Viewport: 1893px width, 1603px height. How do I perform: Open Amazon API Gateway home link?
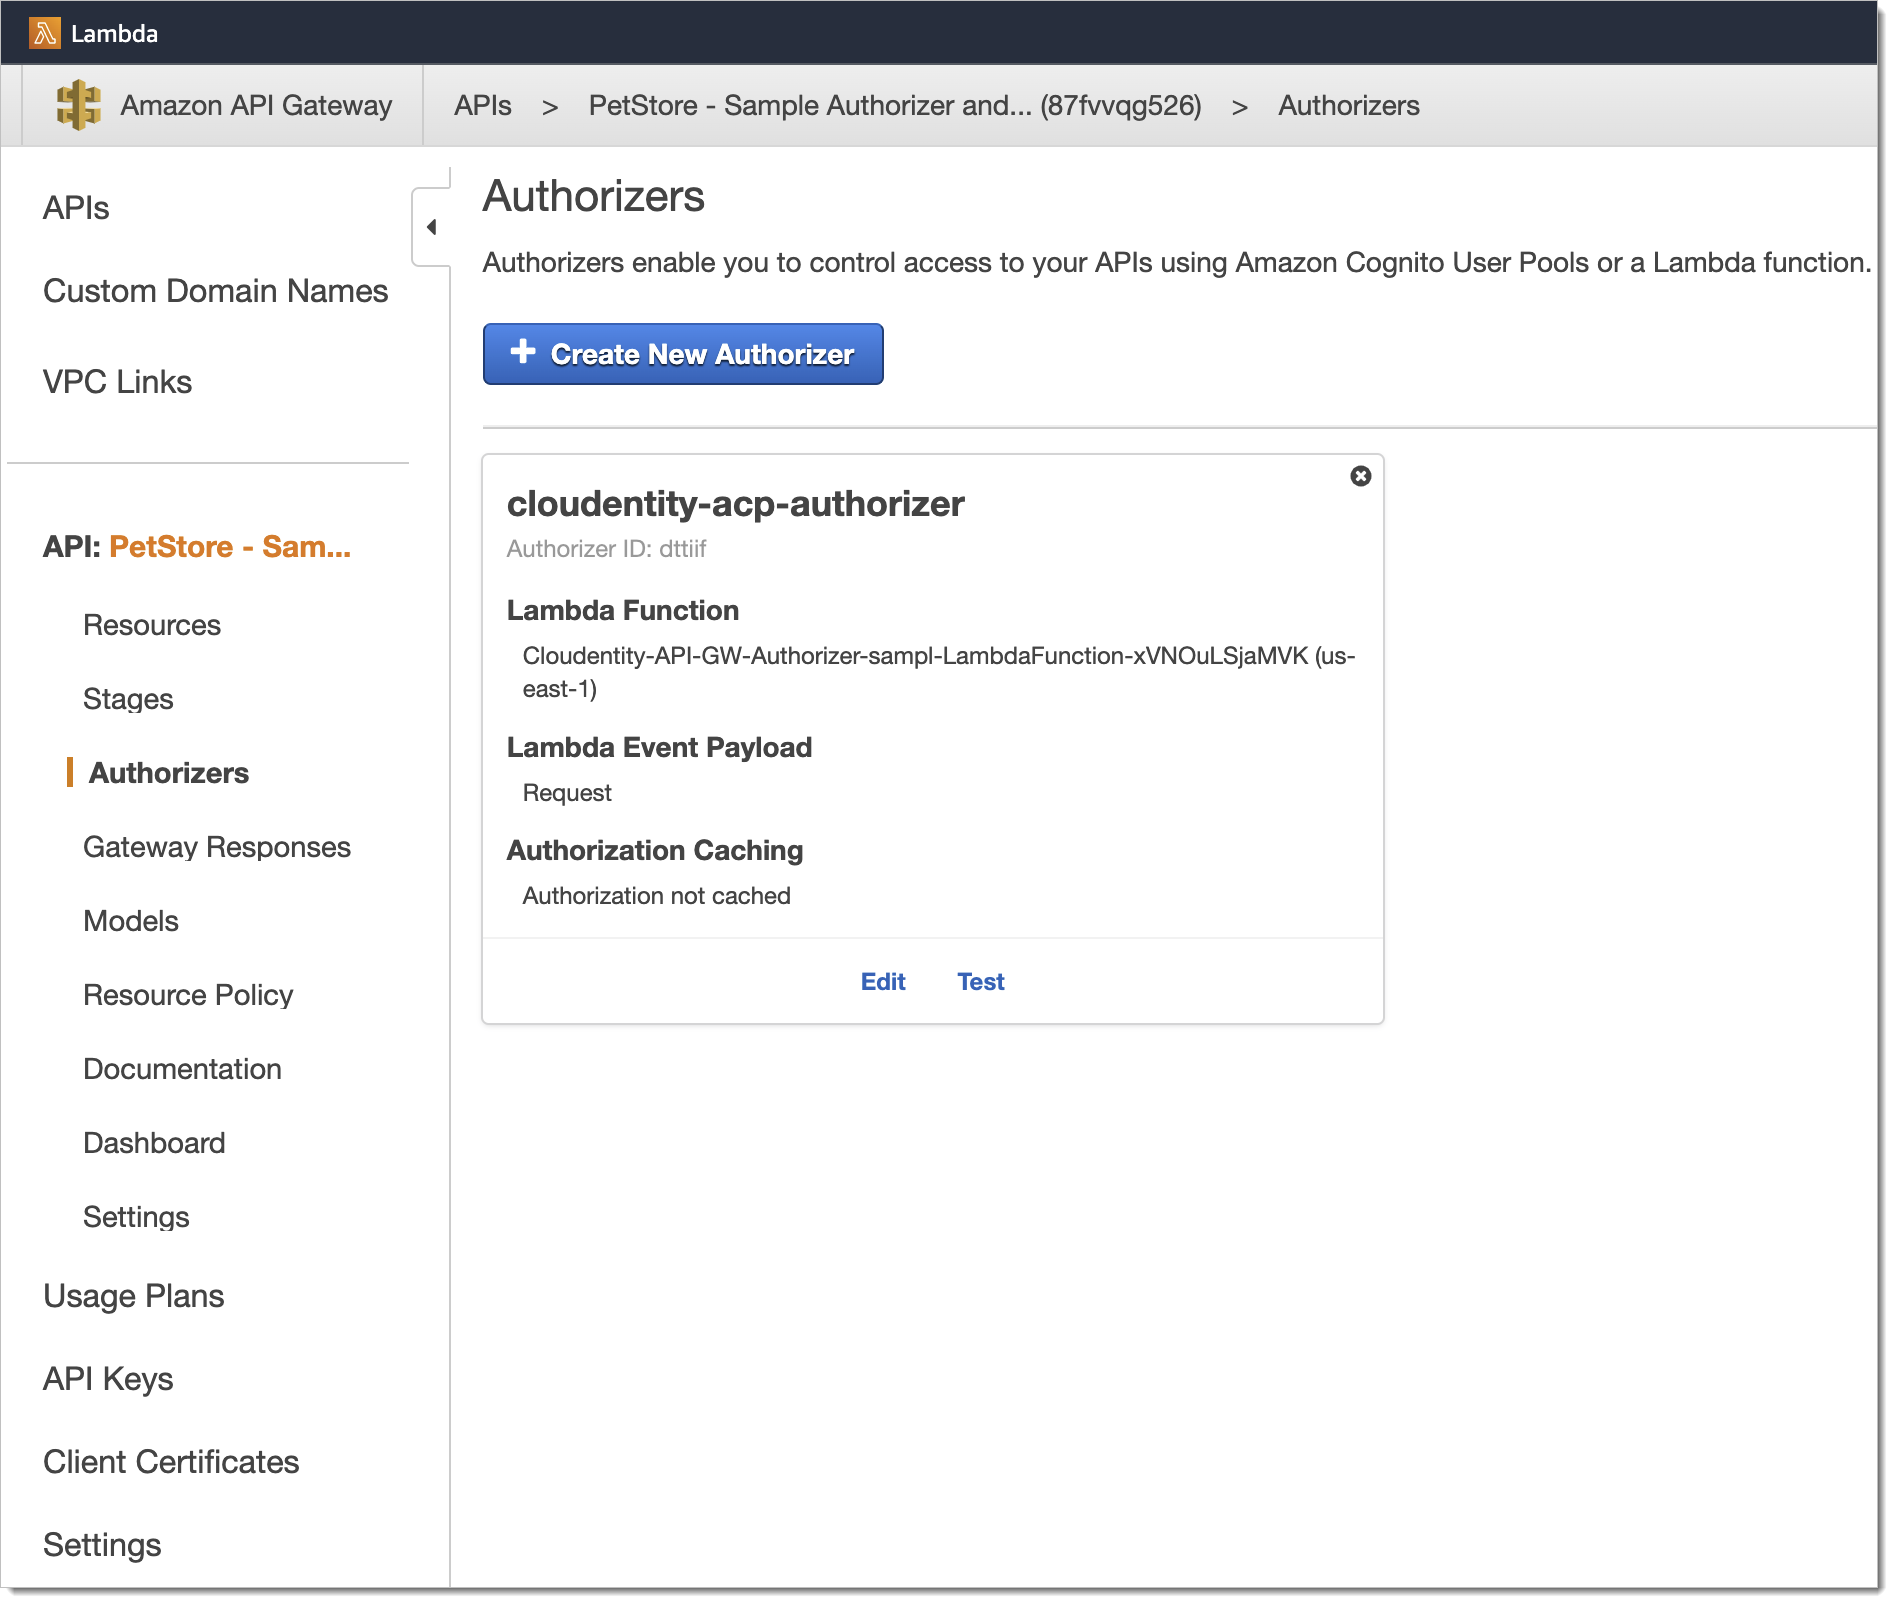tap(256, 106)
